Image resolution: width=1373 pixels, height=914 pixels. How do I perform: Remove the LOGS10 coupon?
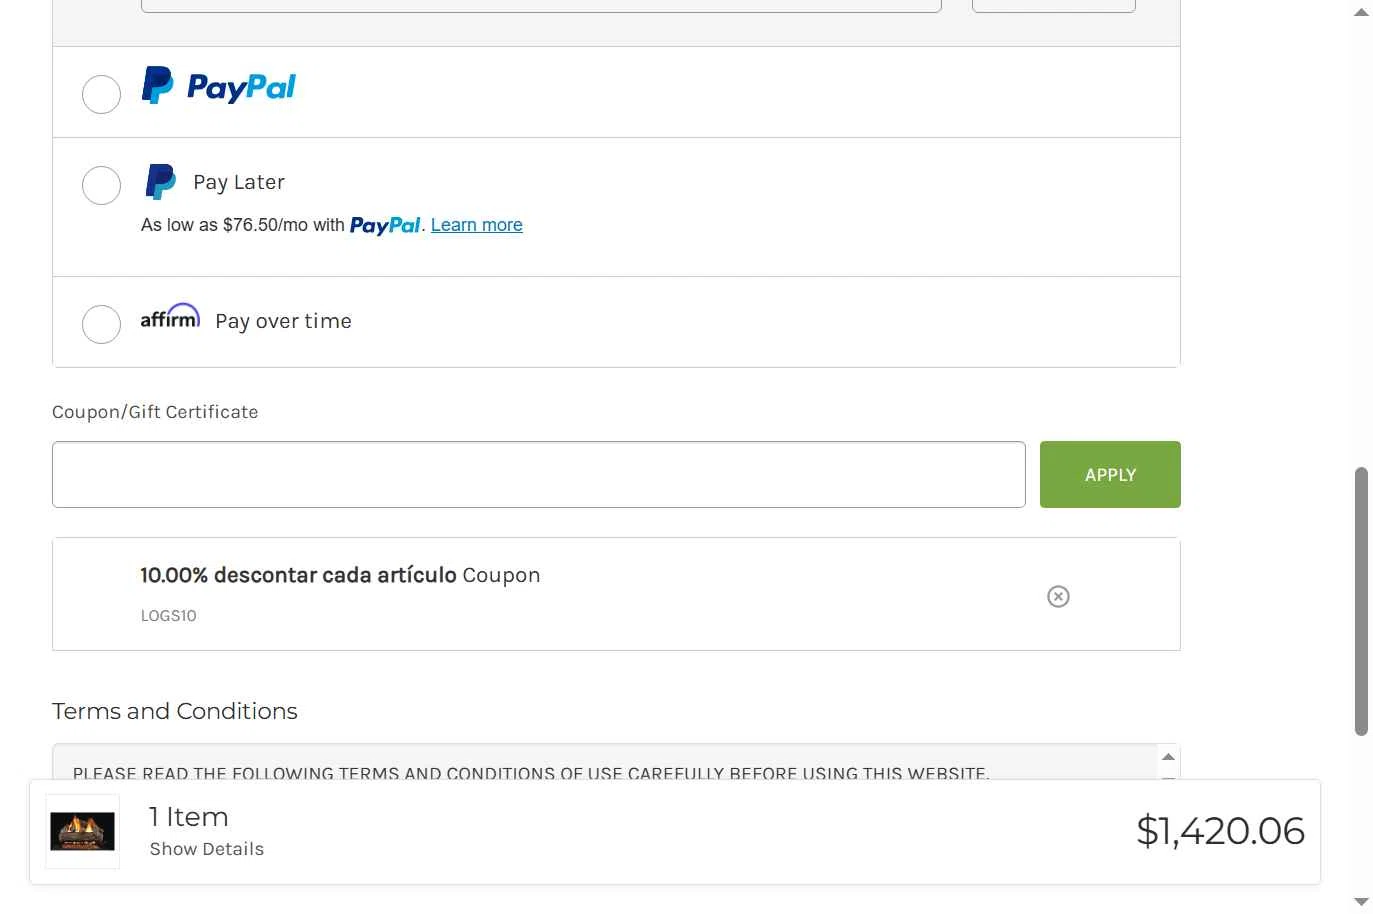point(1058,597)
